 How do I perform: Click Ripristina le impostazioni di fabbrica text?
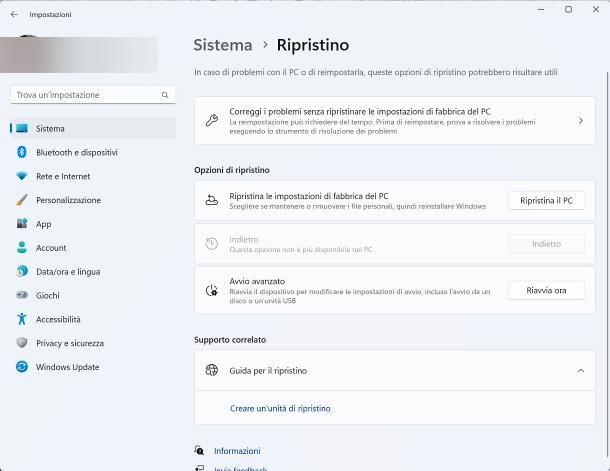(309, 196)
